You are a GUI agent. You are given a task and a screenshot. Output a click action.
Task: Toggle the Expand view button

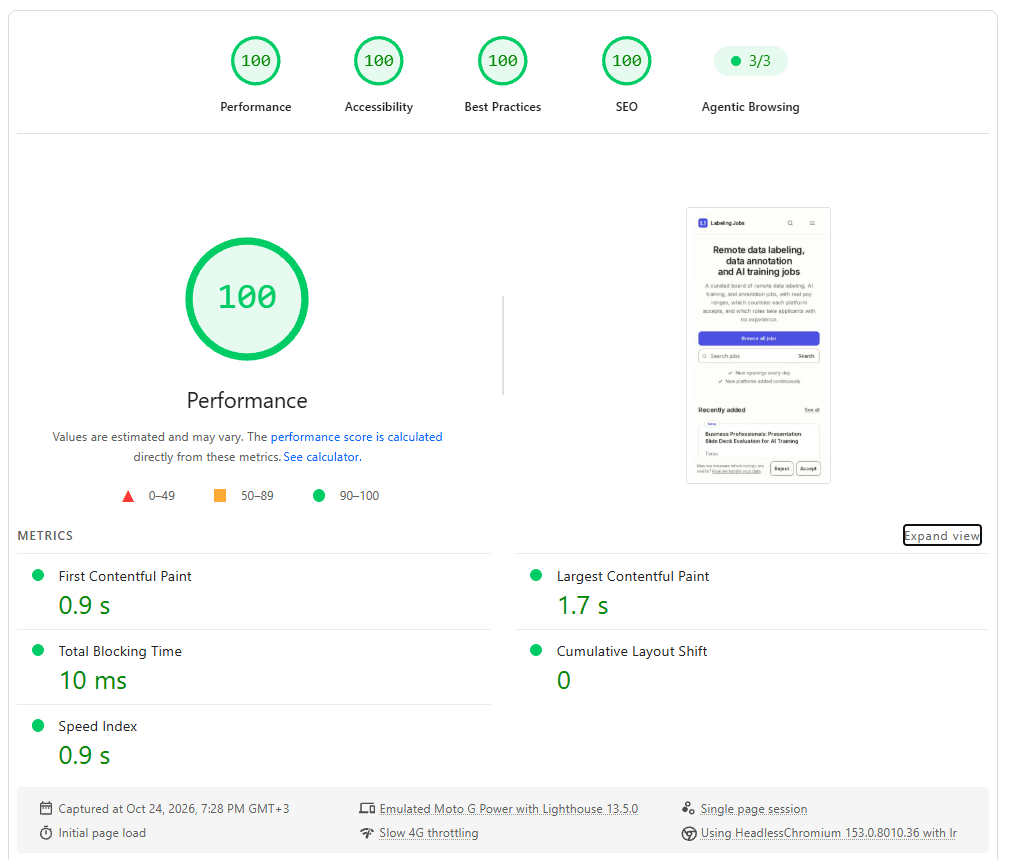(942, 536)
